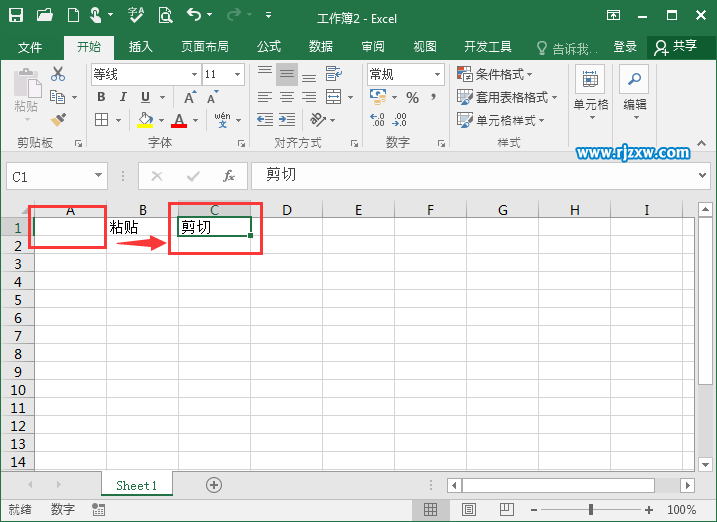717x522 pixels.
Task: Adjust the zoom slider handle
Action: pos(591,509)
